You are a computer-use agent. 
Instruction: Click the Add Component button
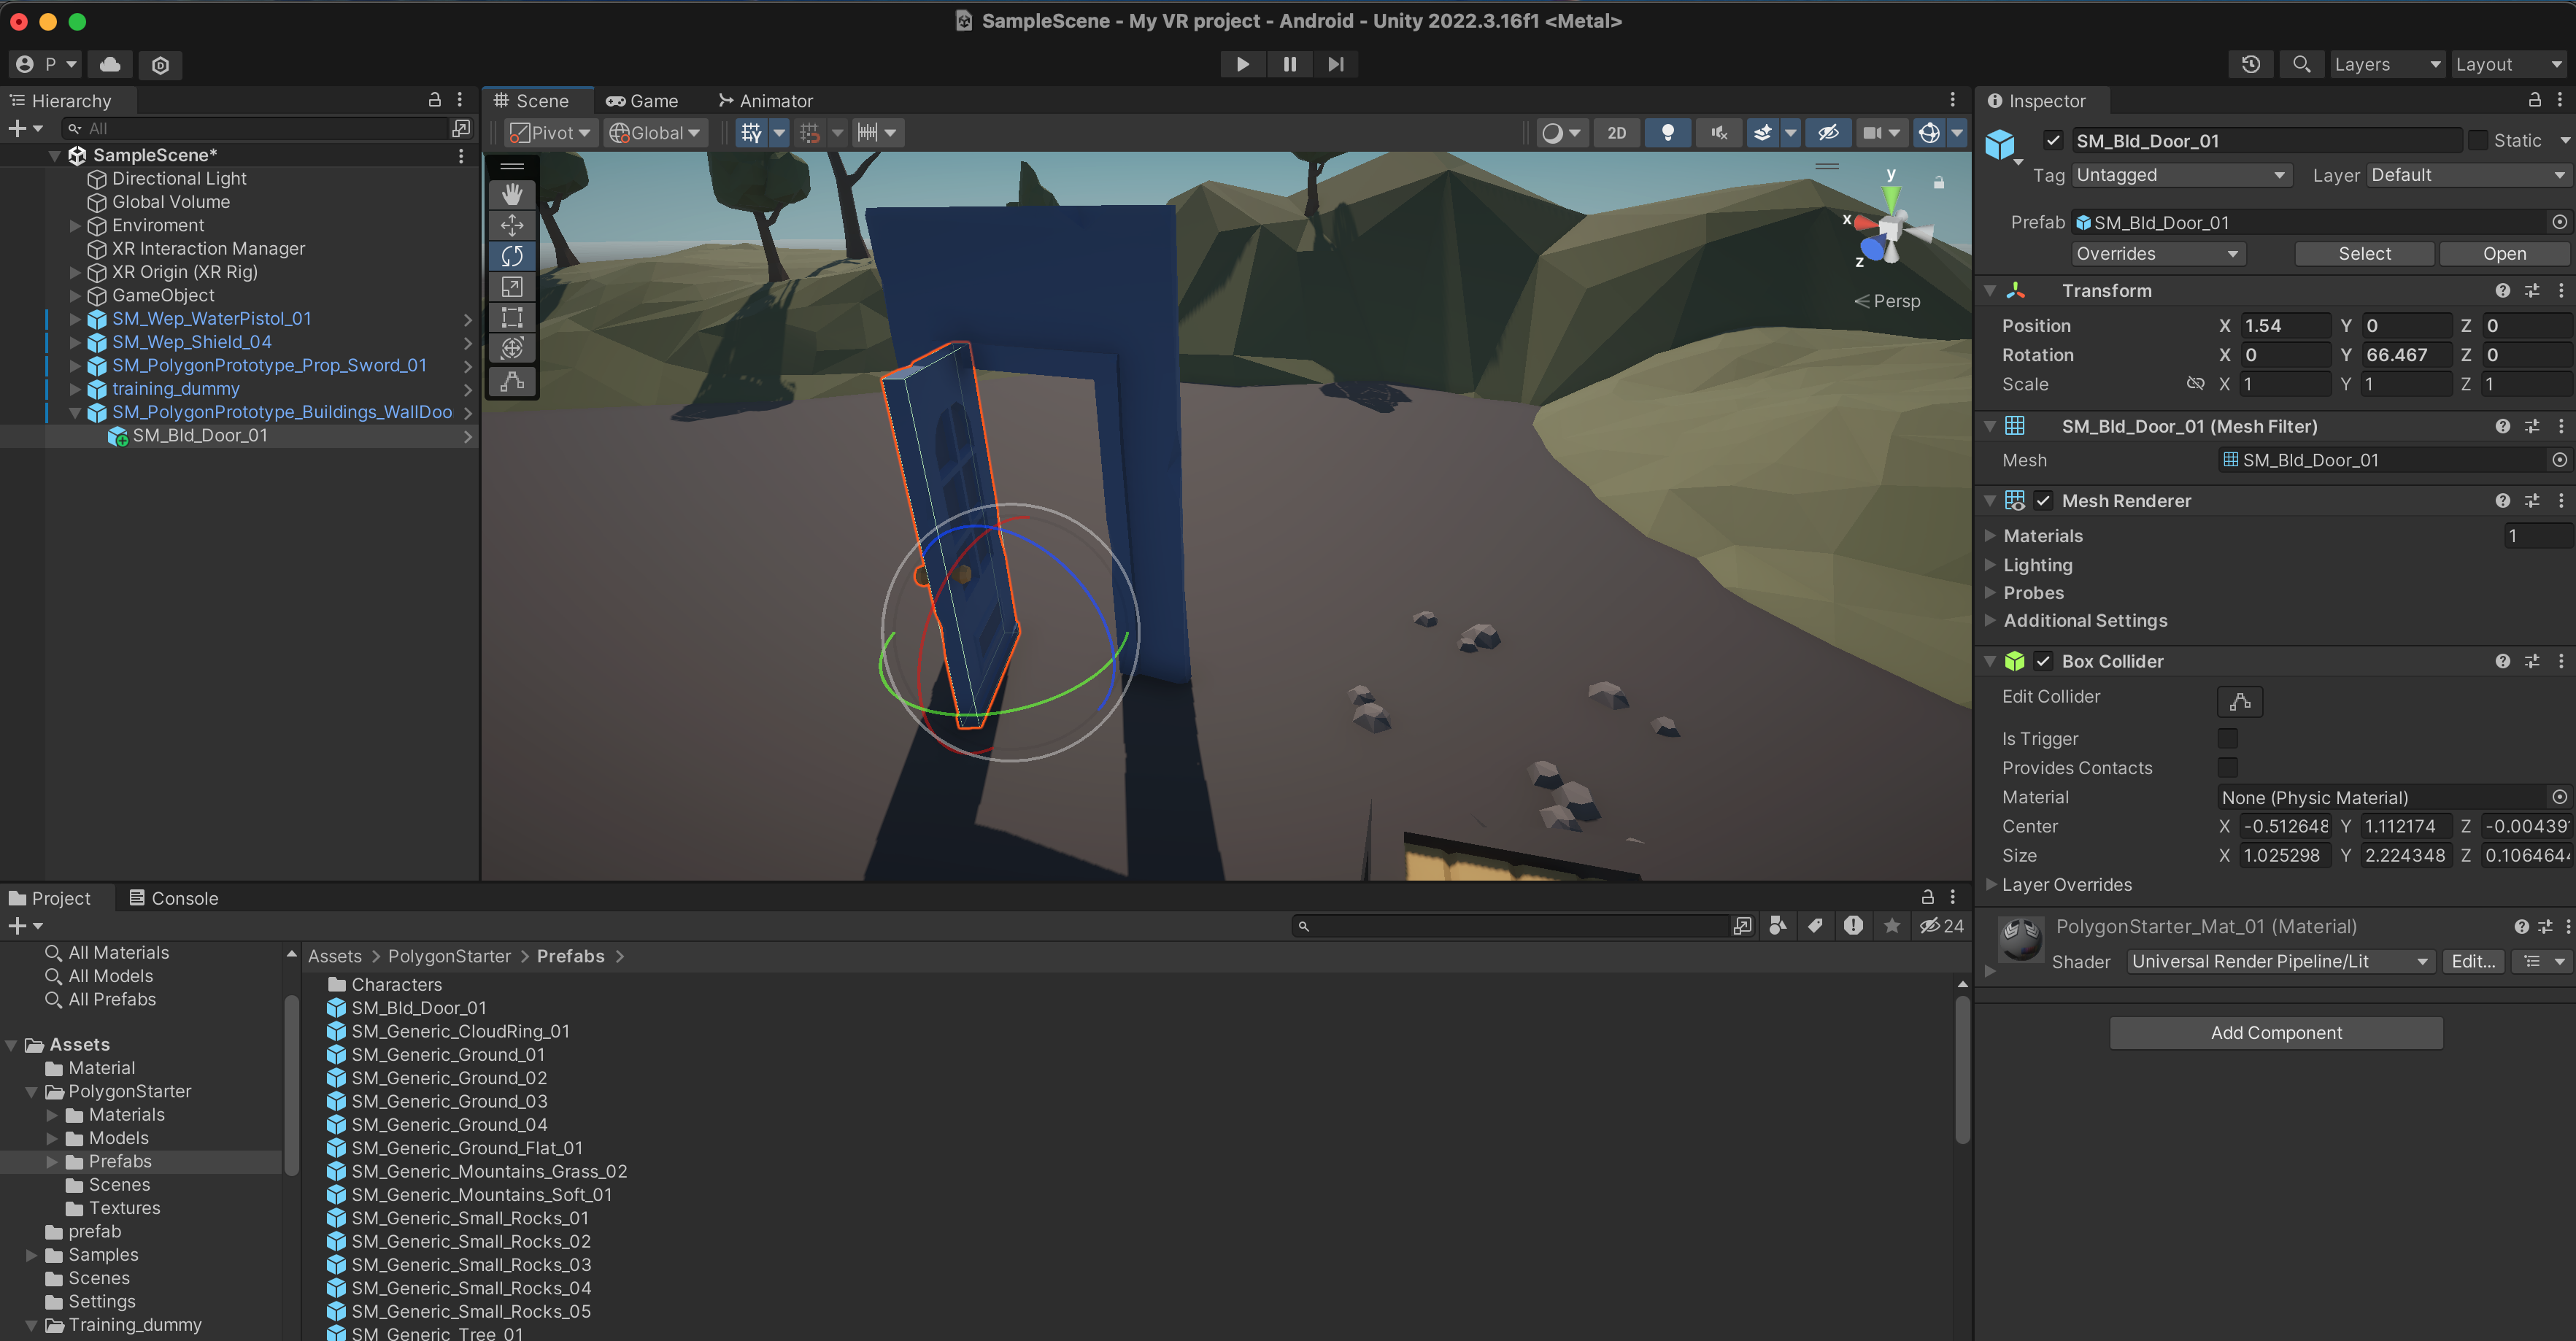[2275, 1033]
